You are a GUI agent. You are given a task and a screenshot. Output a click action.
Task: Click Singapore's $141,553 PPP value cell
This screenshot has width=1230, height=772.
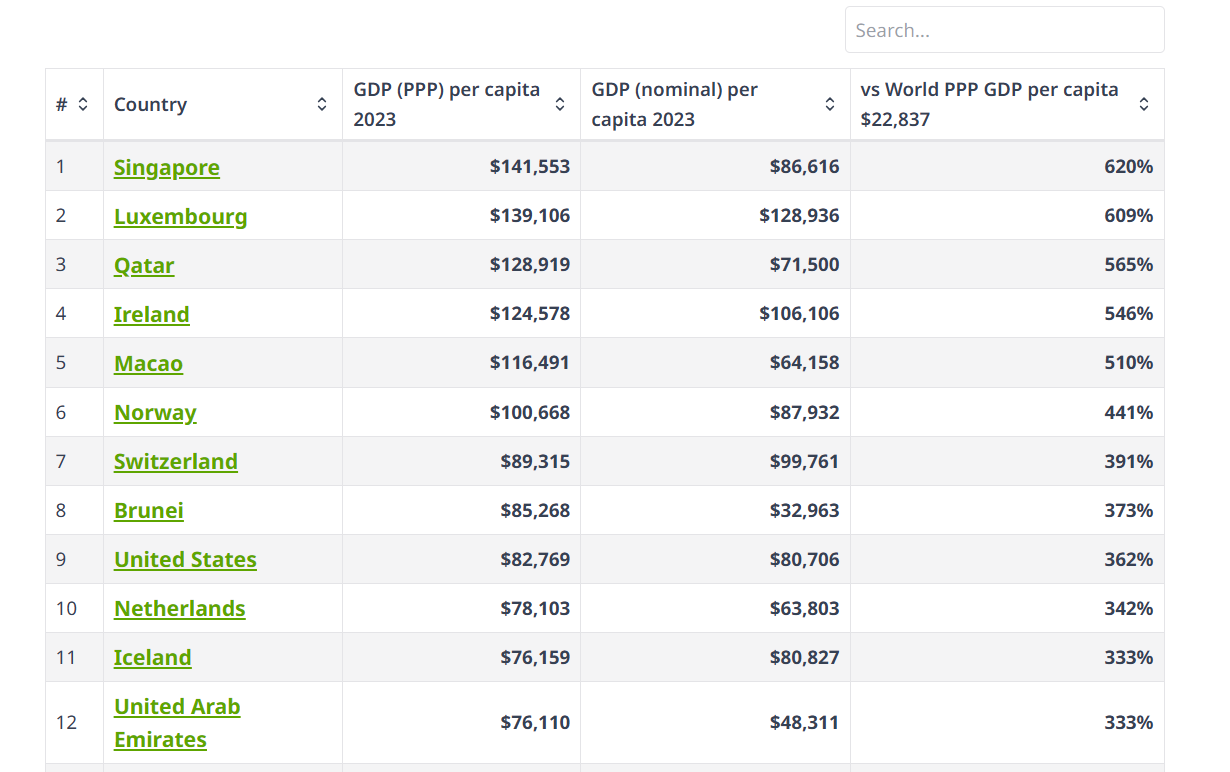(x=530, y=167)
